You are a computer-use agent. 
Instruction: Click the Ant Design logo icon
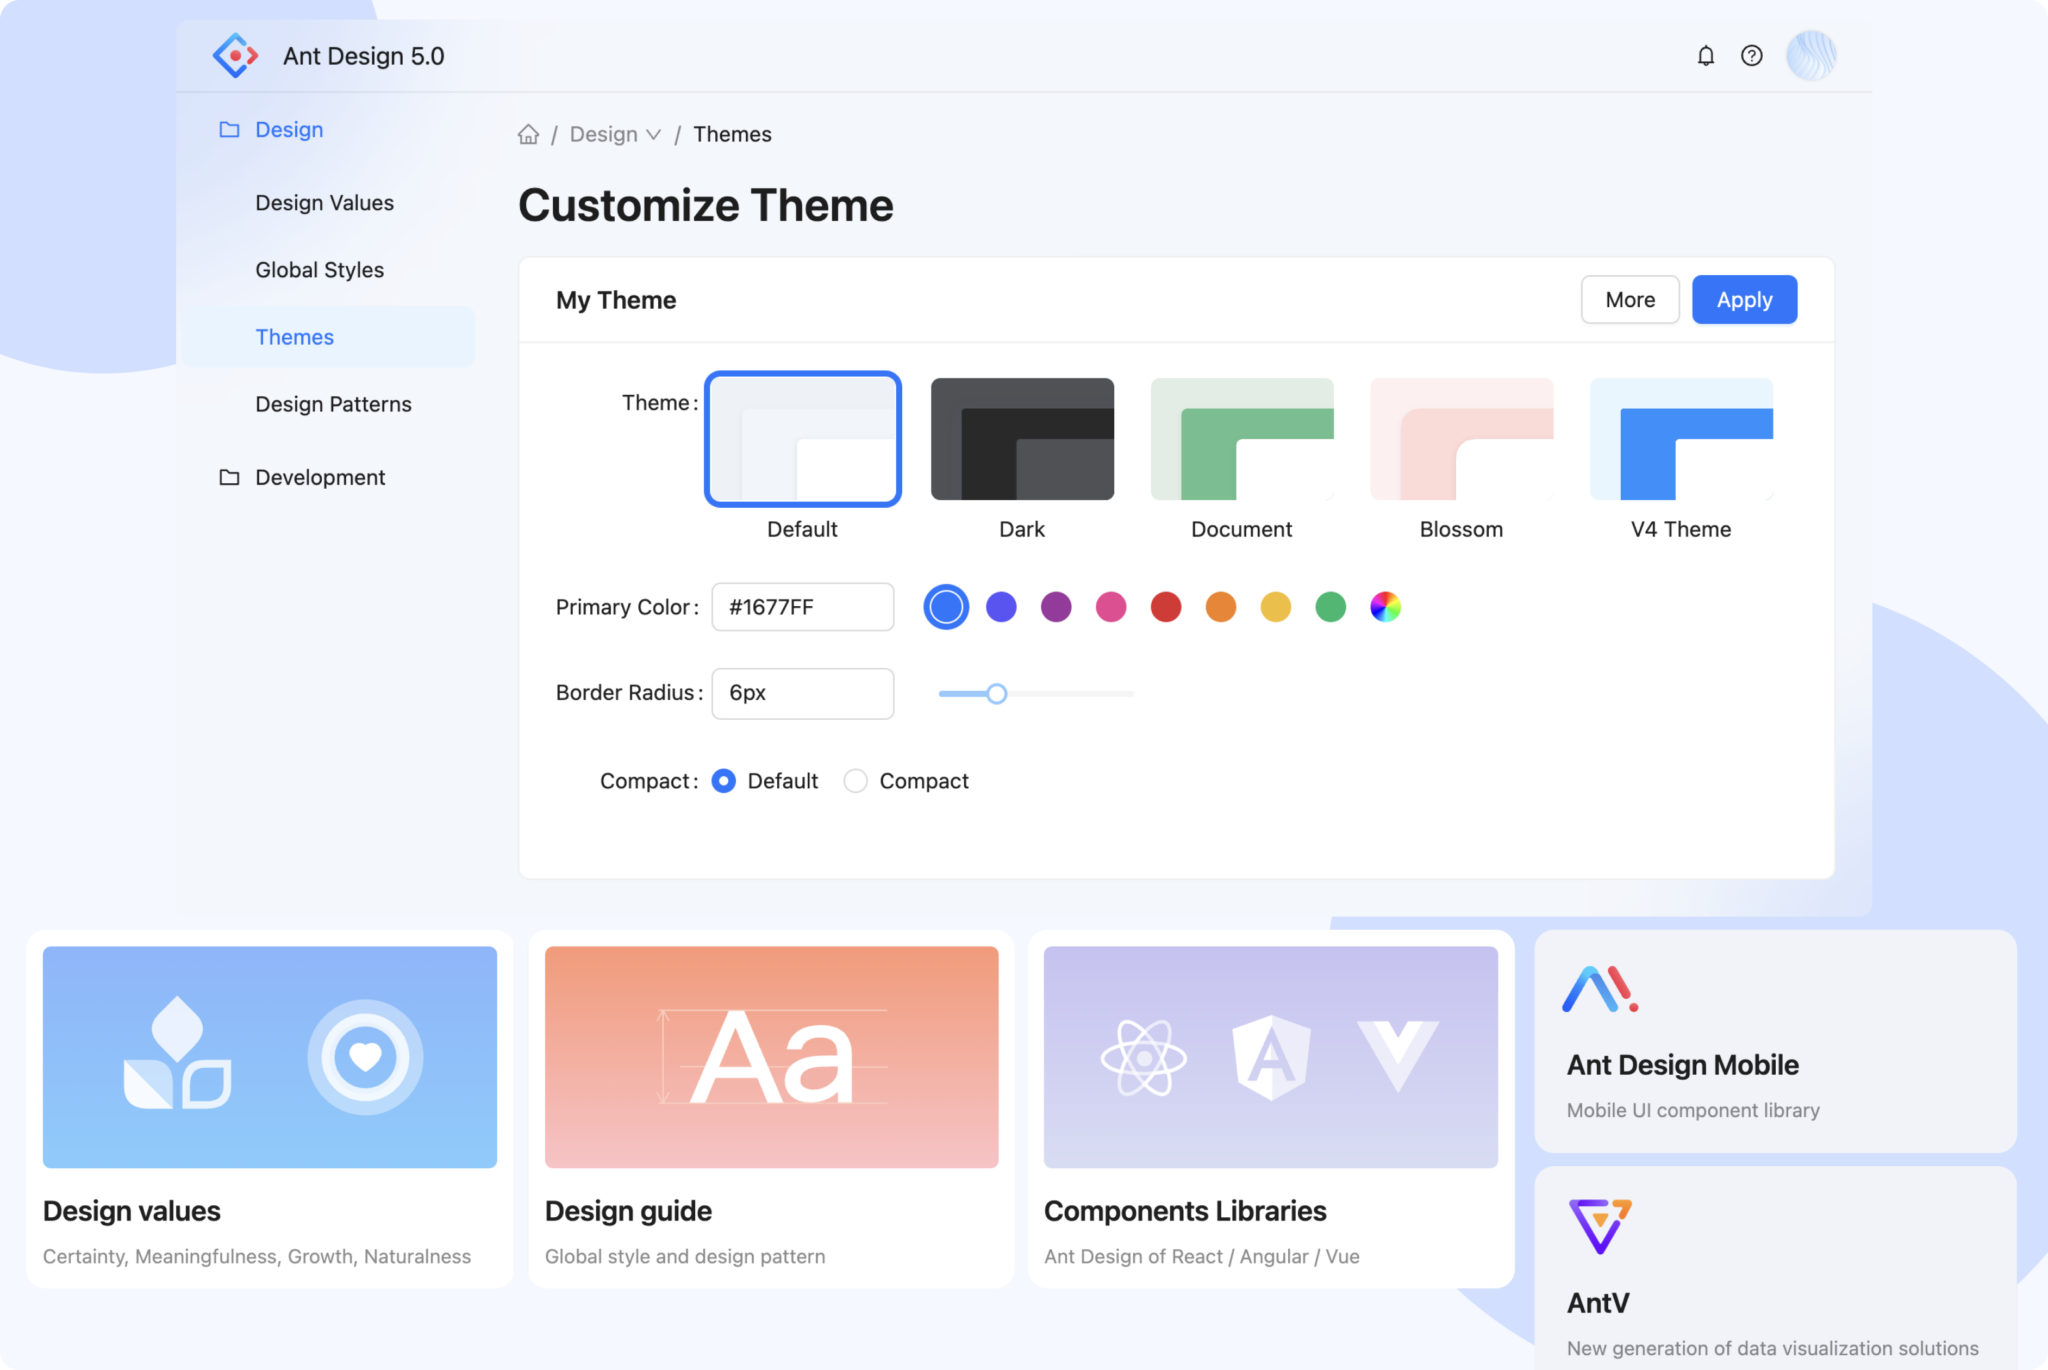pos(236,56)
